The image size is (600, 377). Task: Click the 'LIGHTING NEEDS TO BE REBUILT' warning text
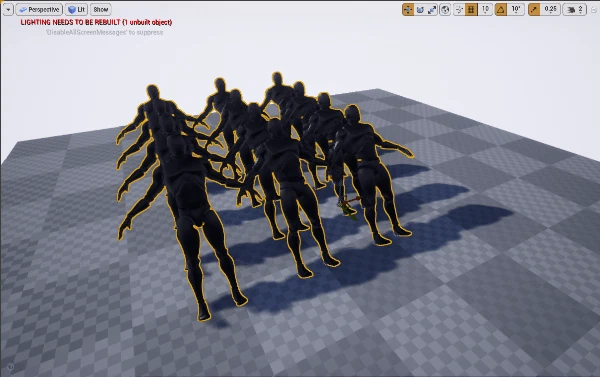tap(96, 22)
